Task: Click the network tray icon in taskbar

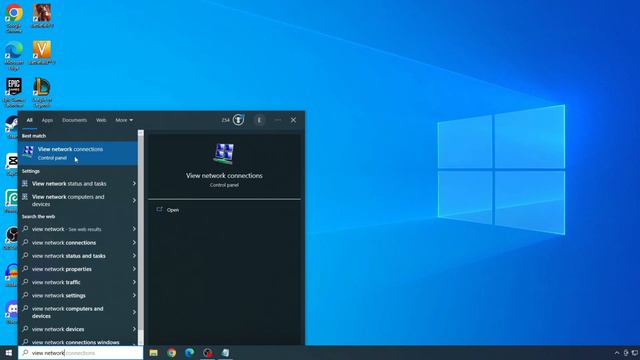Action: (635, 353)
